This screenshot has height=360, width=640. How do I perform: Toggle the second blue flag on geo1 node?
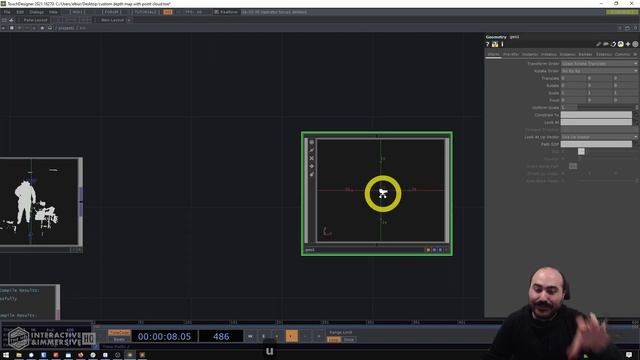pos(440,250)
